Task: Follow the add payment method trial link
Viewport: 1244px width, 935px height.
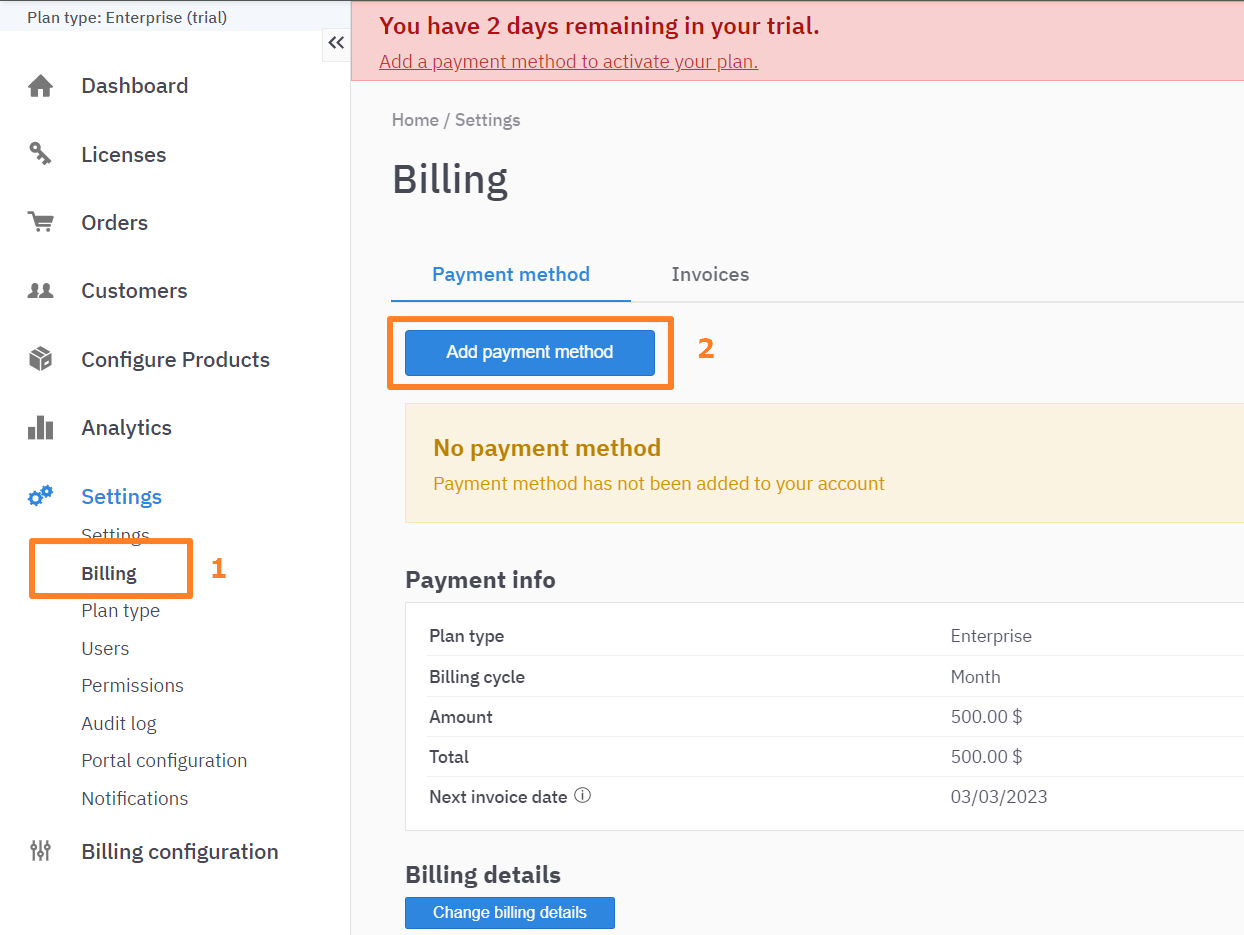Action: [568, 62]
